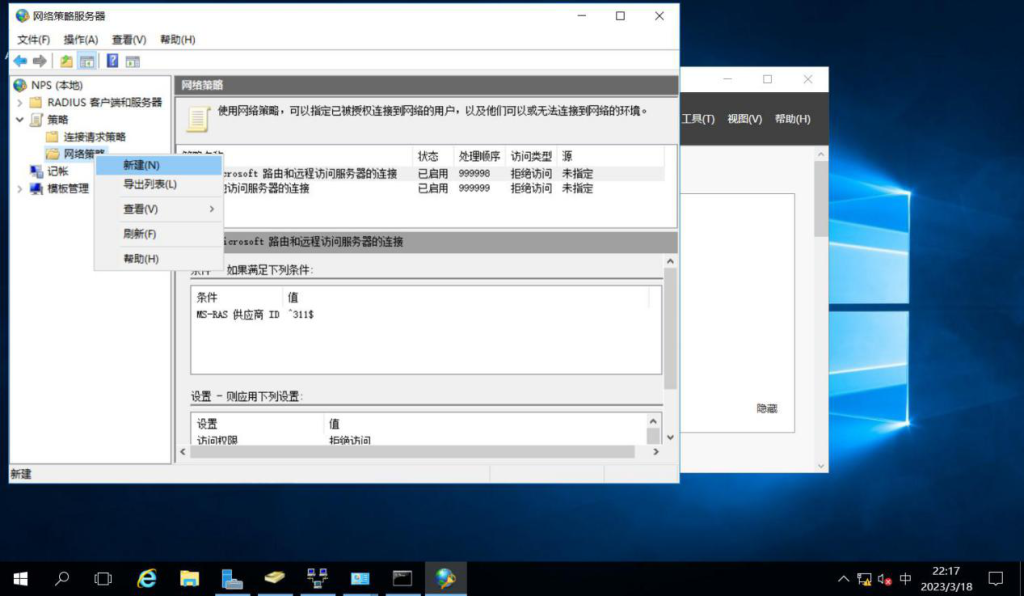The width and height of the screenshot is (1024, 596).
Task: Open 帮助(H) menu in background window
Action: pyautogui.click(x=792, y=119)
